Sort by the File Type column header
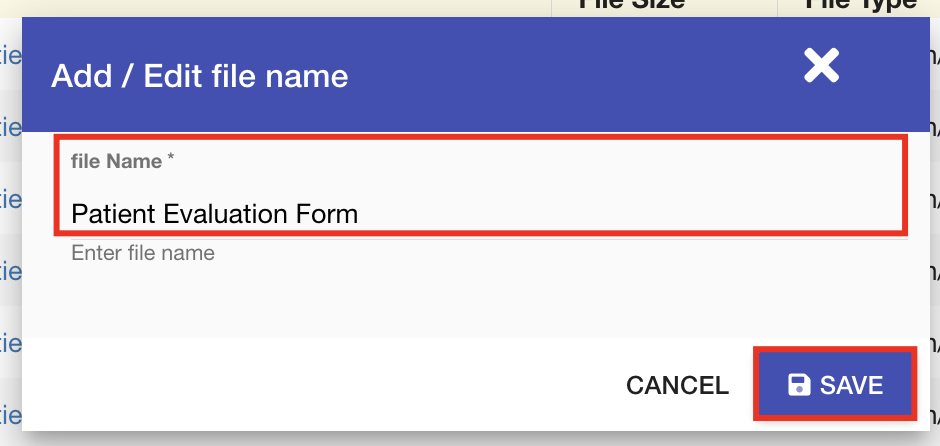The width and height of the screenshot is (940, 446). 860,5
